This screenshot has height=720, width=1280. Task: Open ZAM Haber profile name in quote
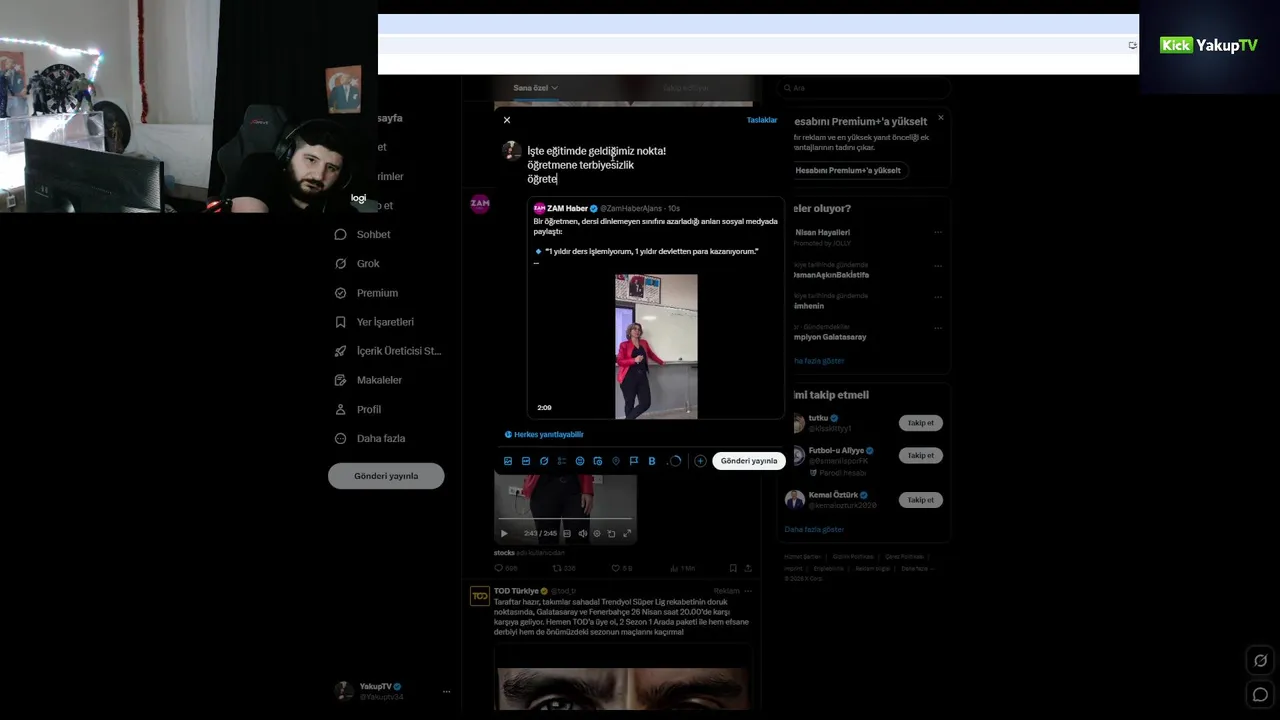[567, 208]
